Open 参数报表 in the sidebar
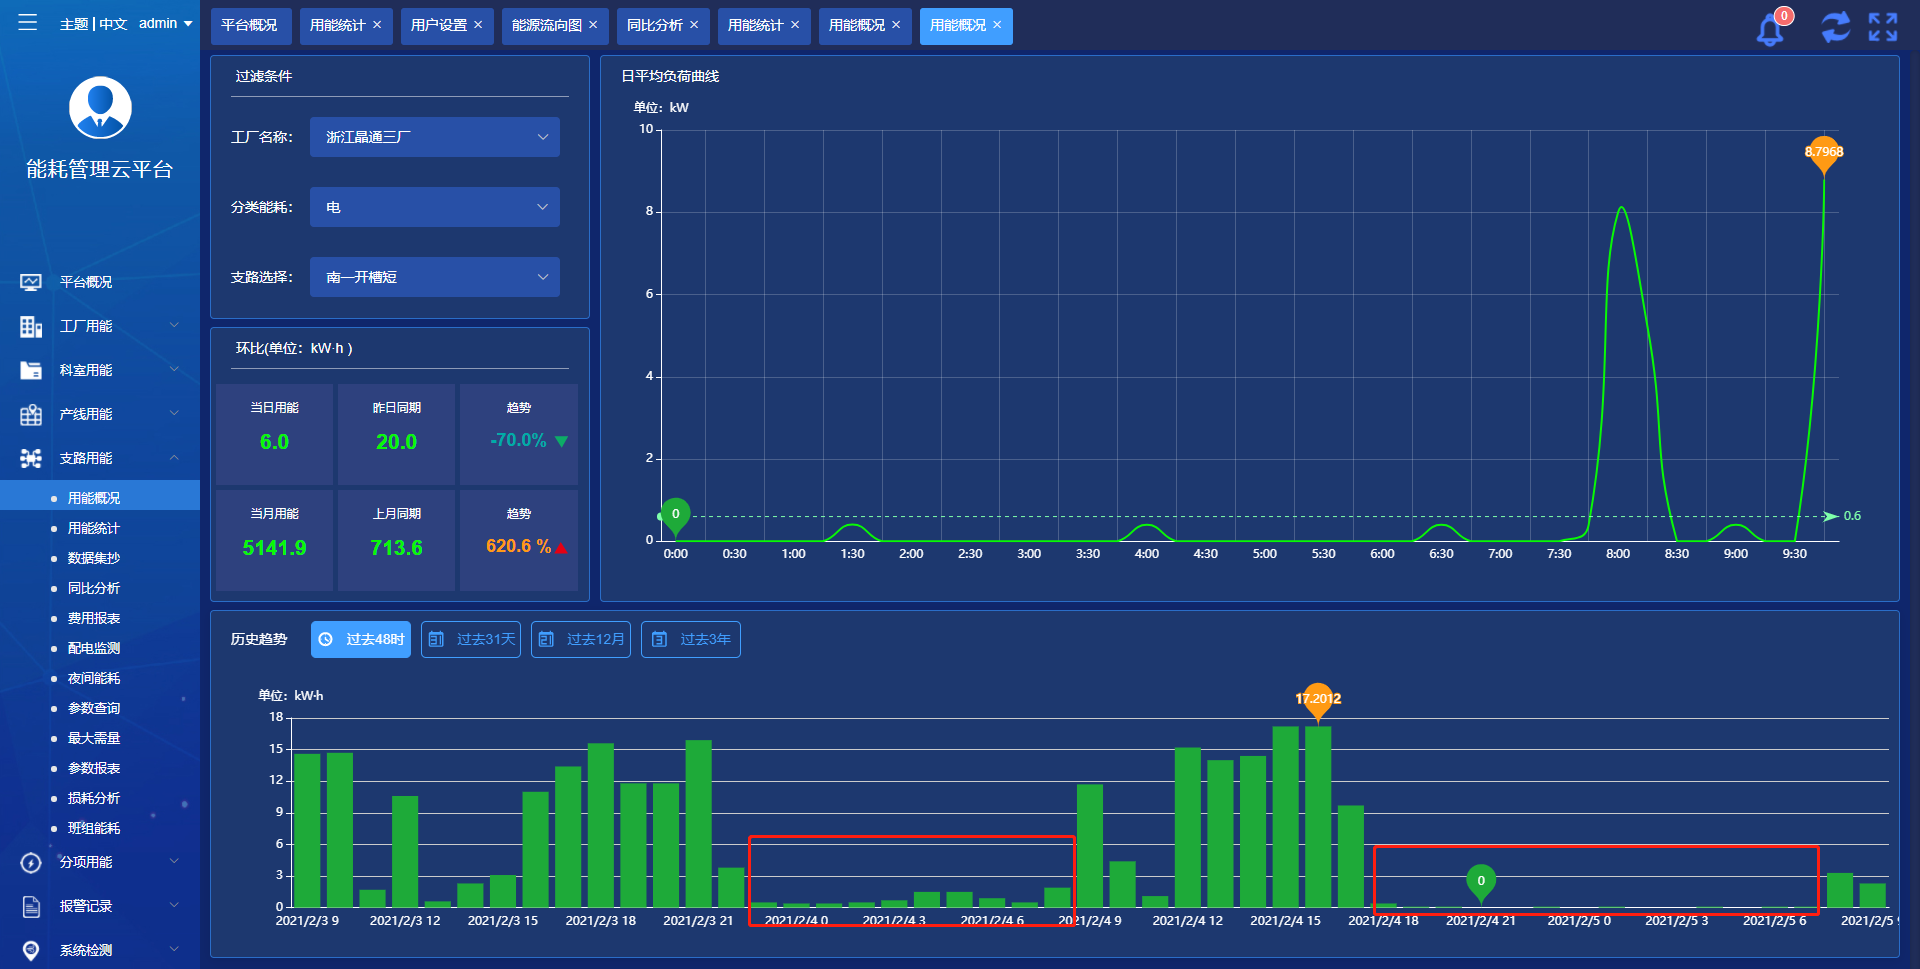The width and height of the screenshot is (1920, 969). (94, 768)
